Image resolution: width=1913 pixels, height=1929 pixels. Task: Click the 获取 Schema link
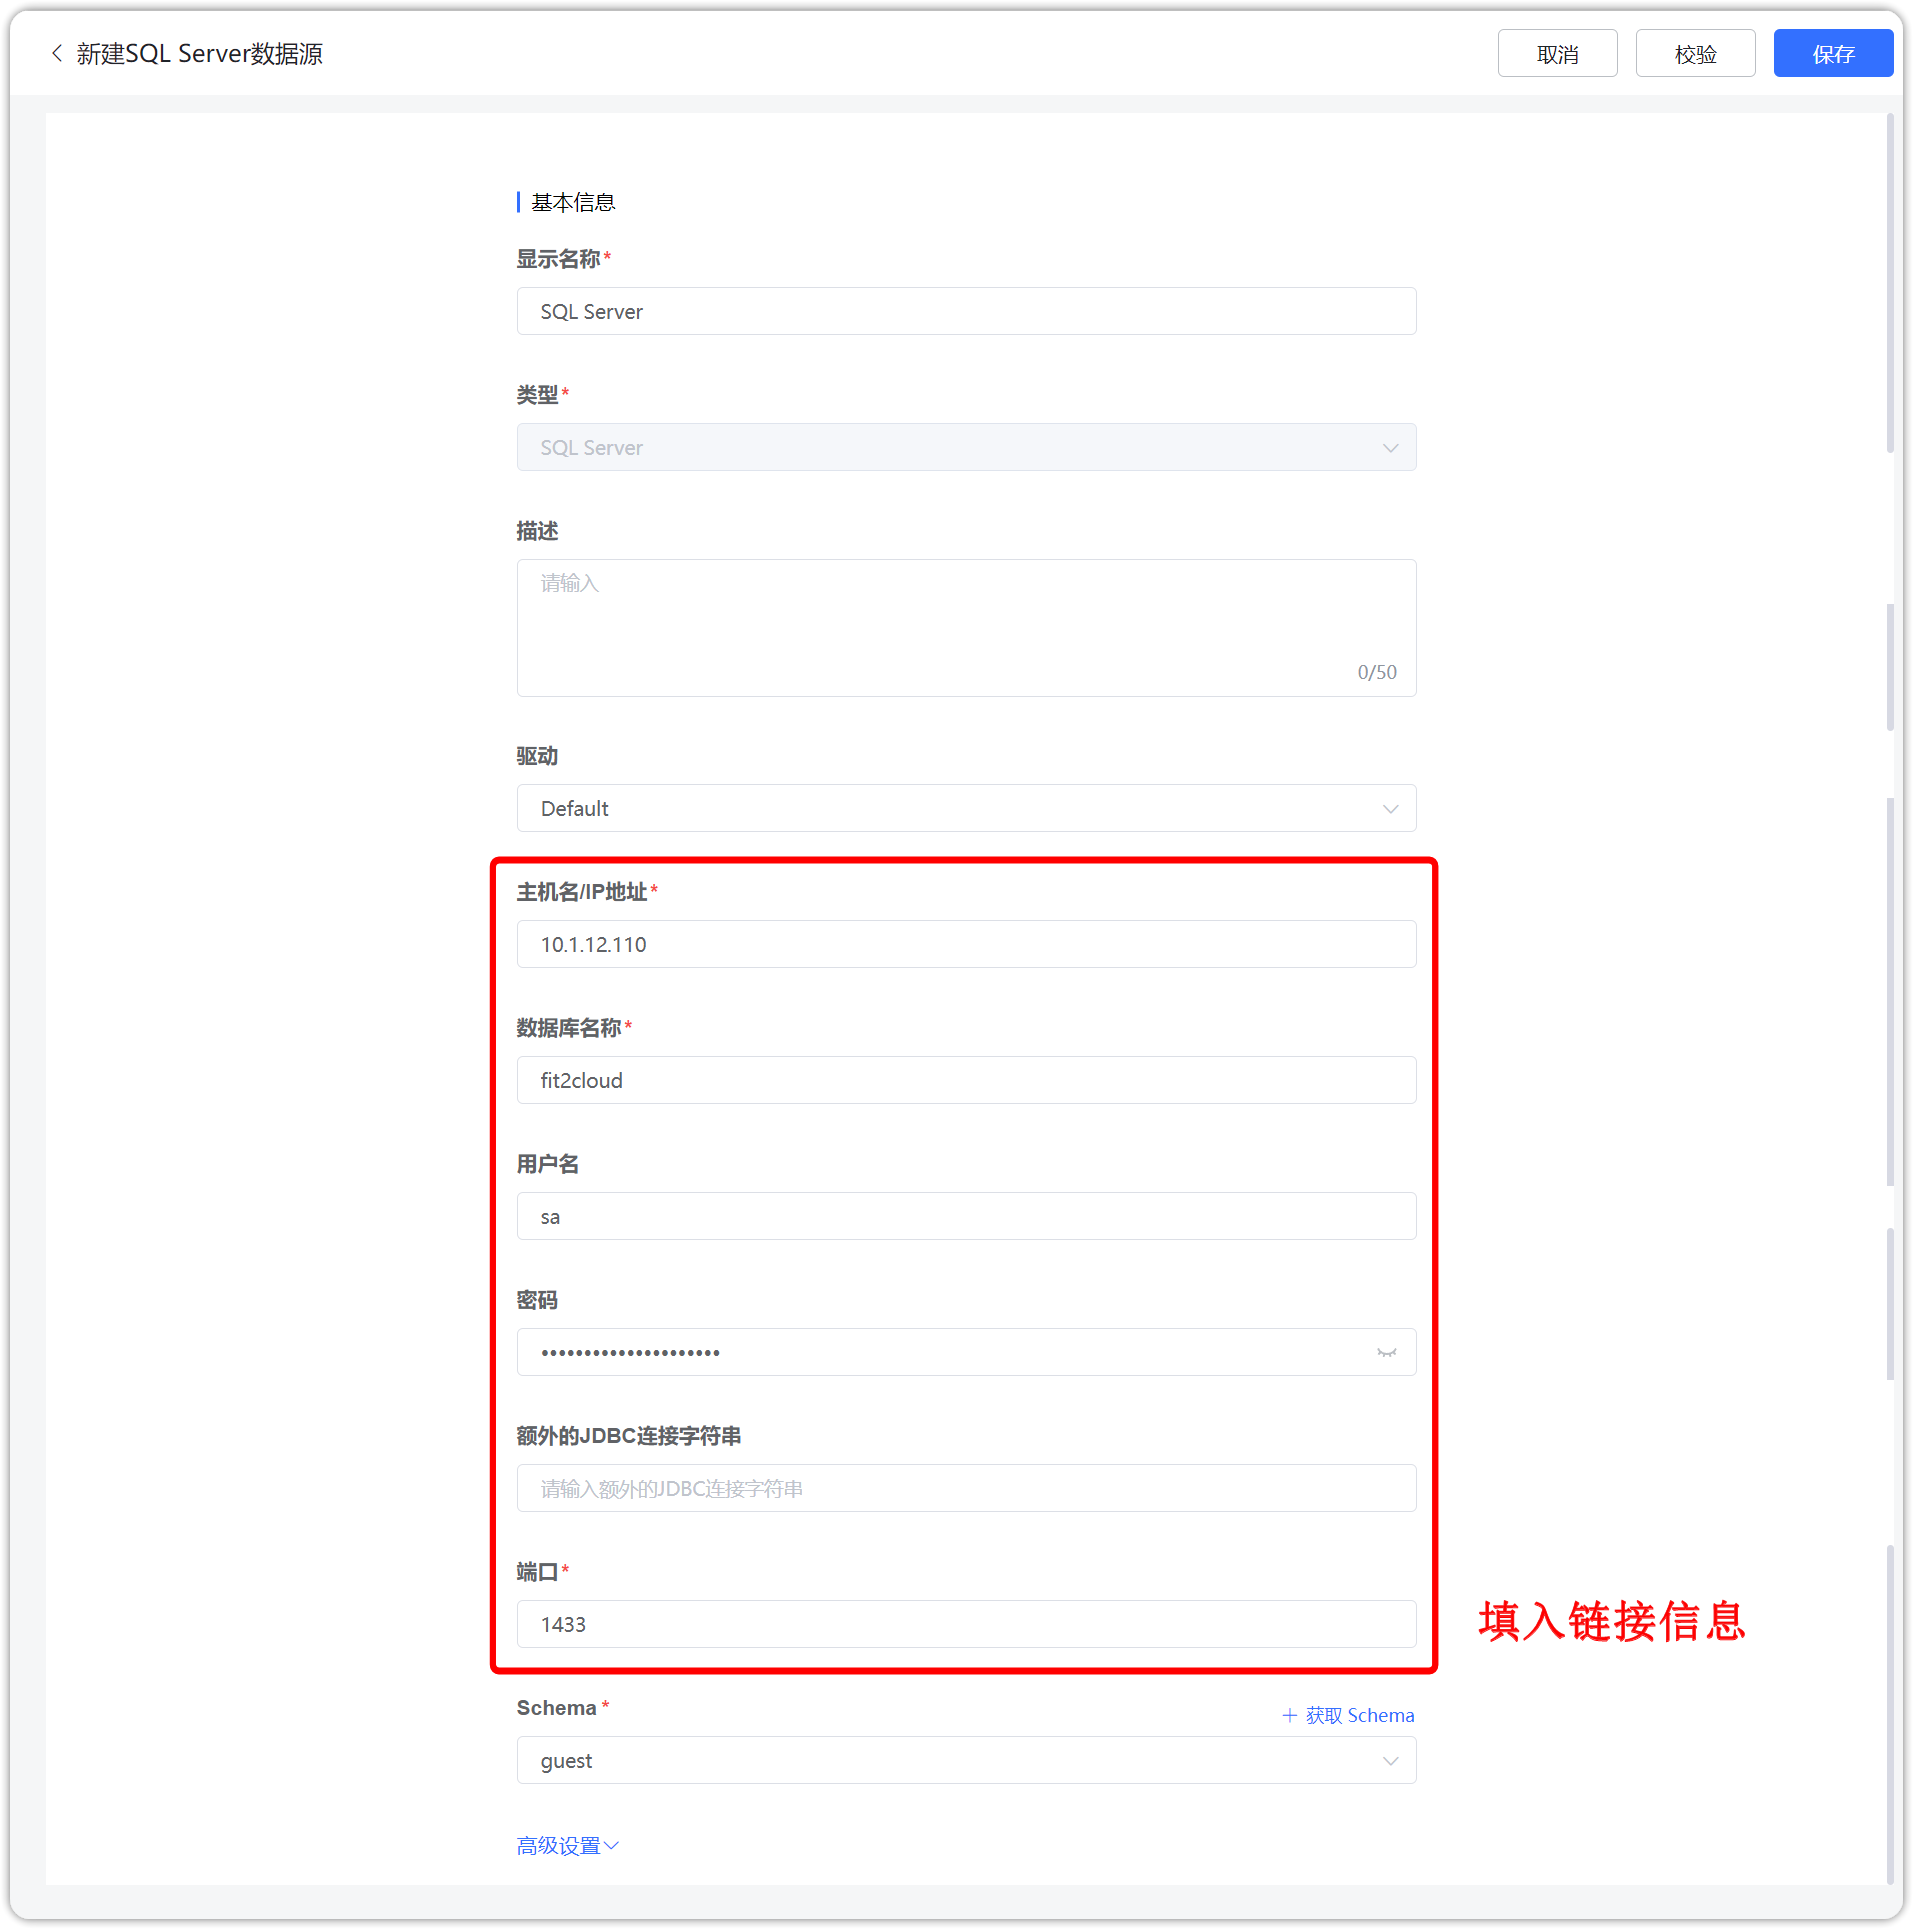(x=1360, y=1714)
